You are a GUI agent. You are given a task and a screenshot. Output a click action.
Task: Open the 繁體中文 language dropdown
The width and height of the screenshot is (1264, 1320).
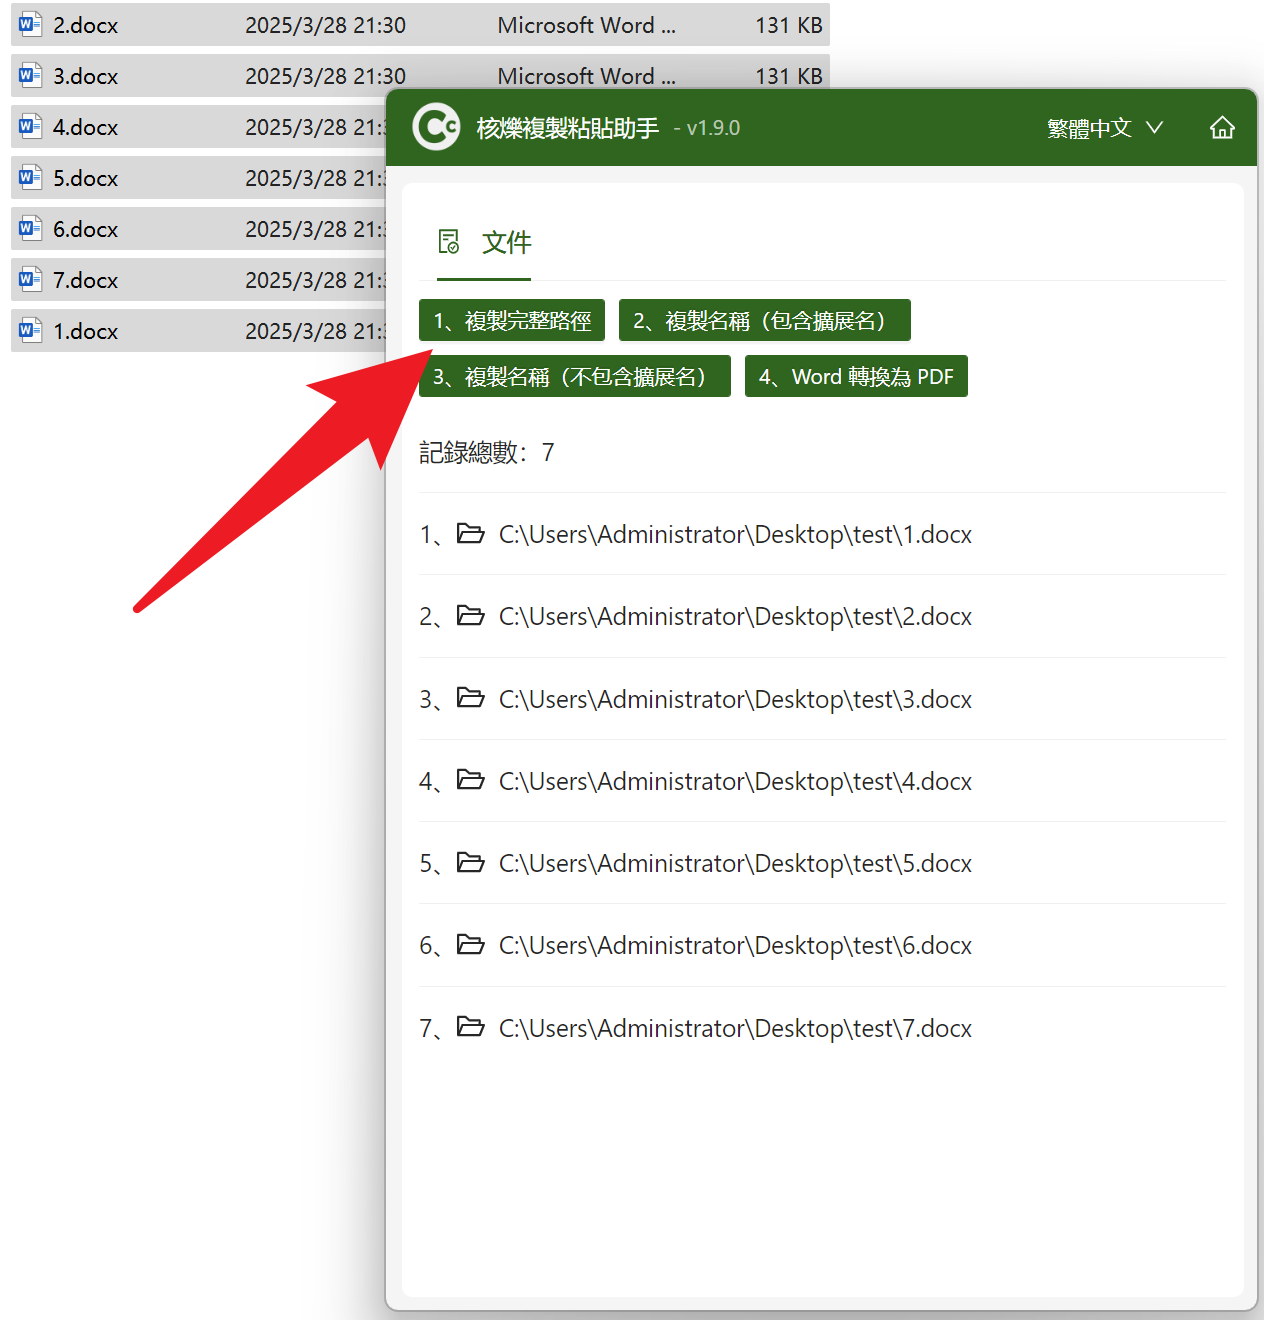click(x=1105, y=128)
